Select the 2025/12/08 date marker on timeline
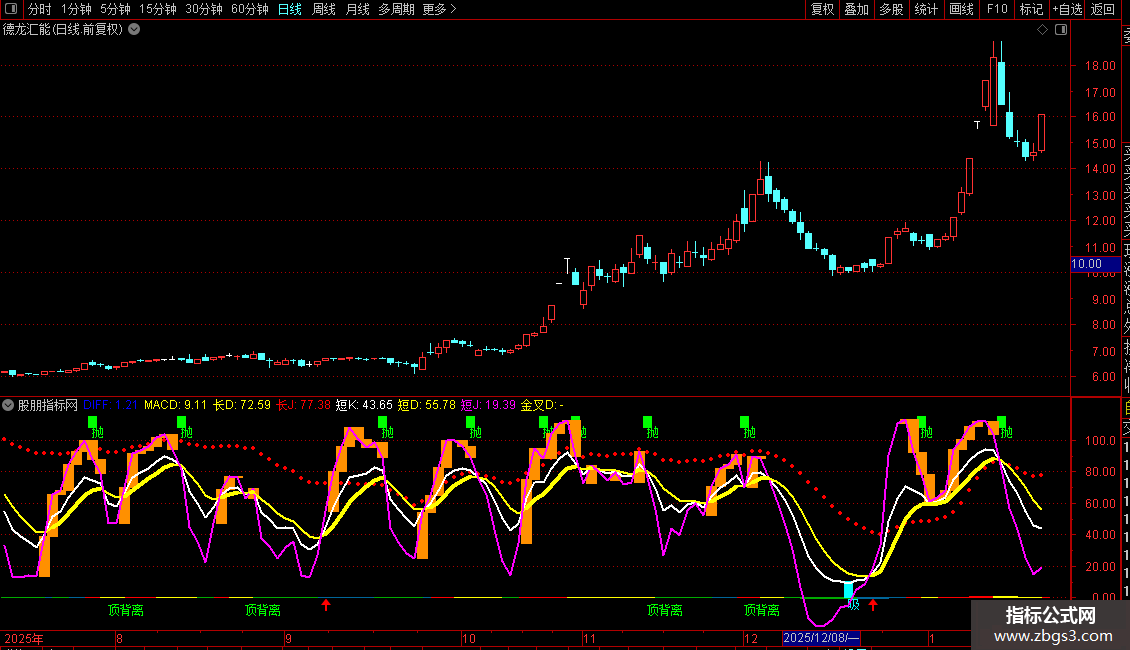The image size is (1130, 650). pos(821,638)
